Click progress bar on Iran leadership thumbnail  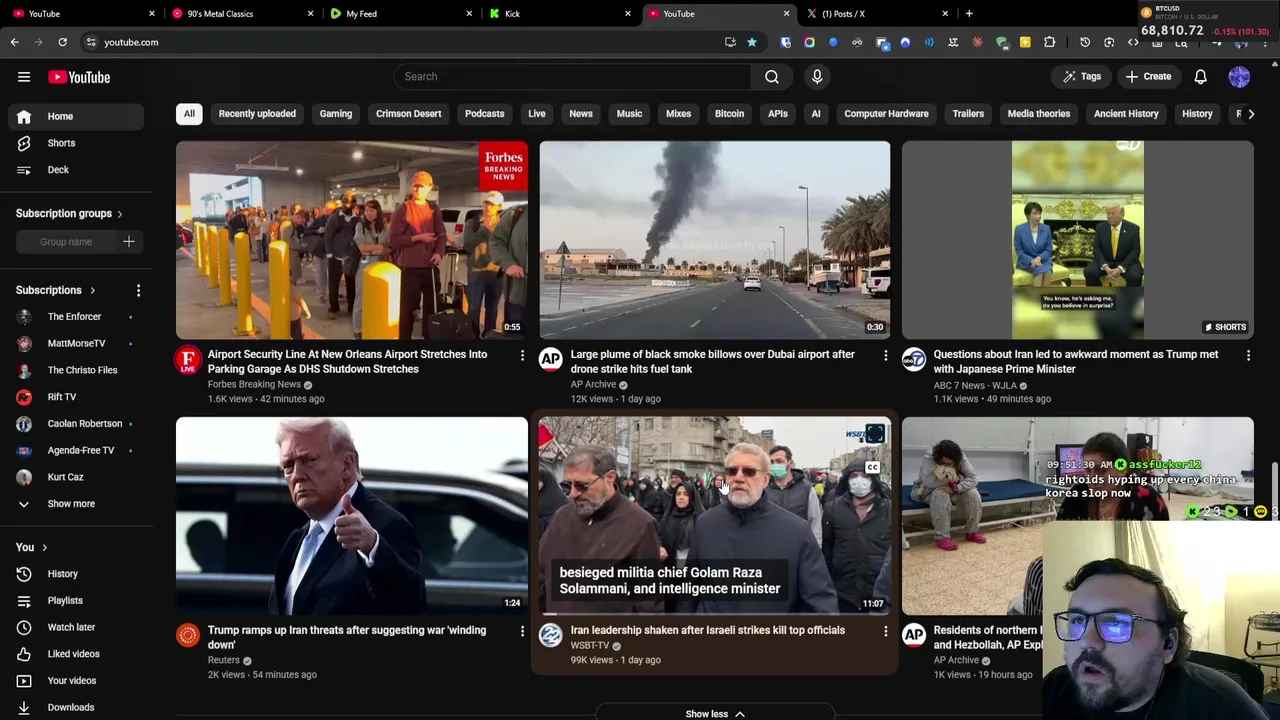(714, 612)
